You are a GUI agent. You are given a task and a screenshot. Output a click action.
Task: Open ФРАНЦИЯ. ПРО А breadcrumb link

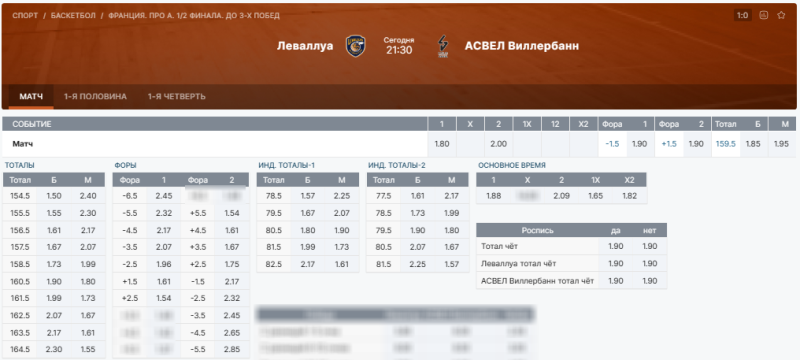tap(194, 16)
